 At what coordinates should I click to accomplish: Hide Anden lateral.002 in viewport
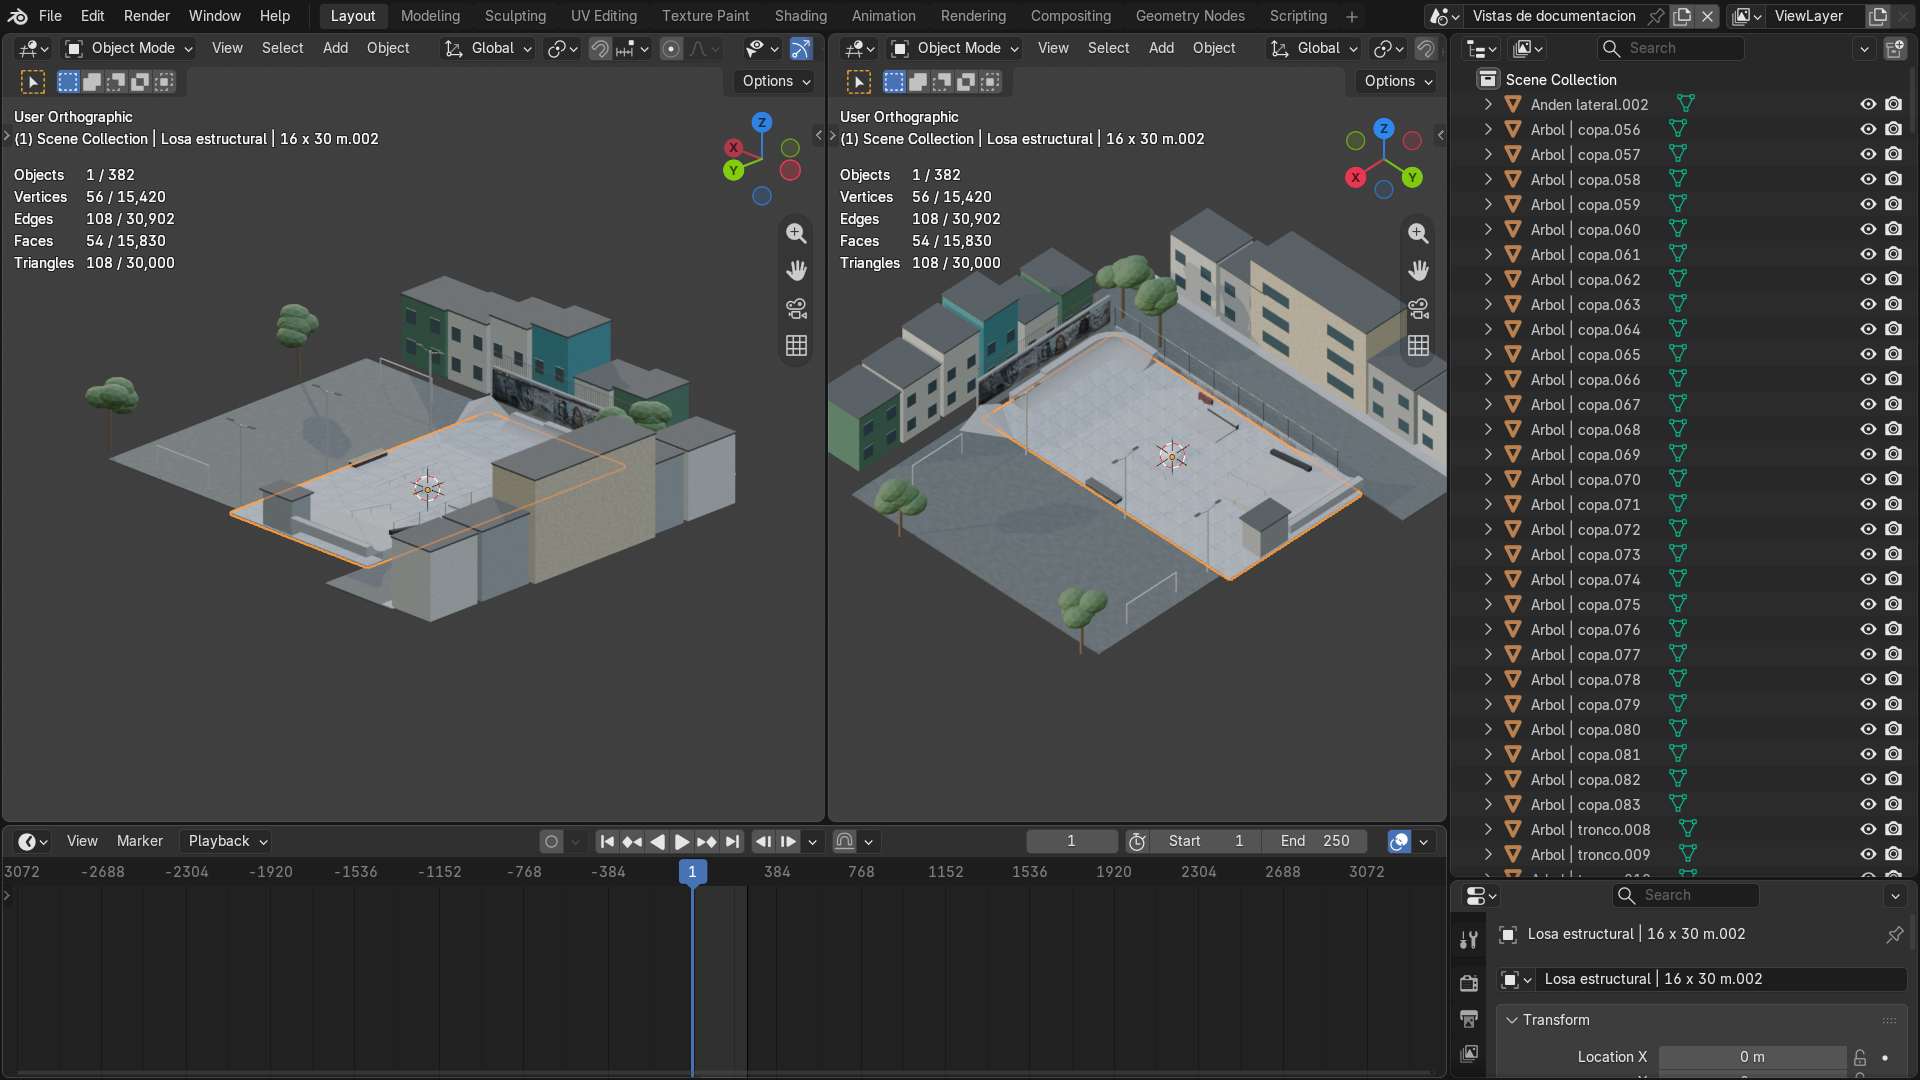[1867, 104]
